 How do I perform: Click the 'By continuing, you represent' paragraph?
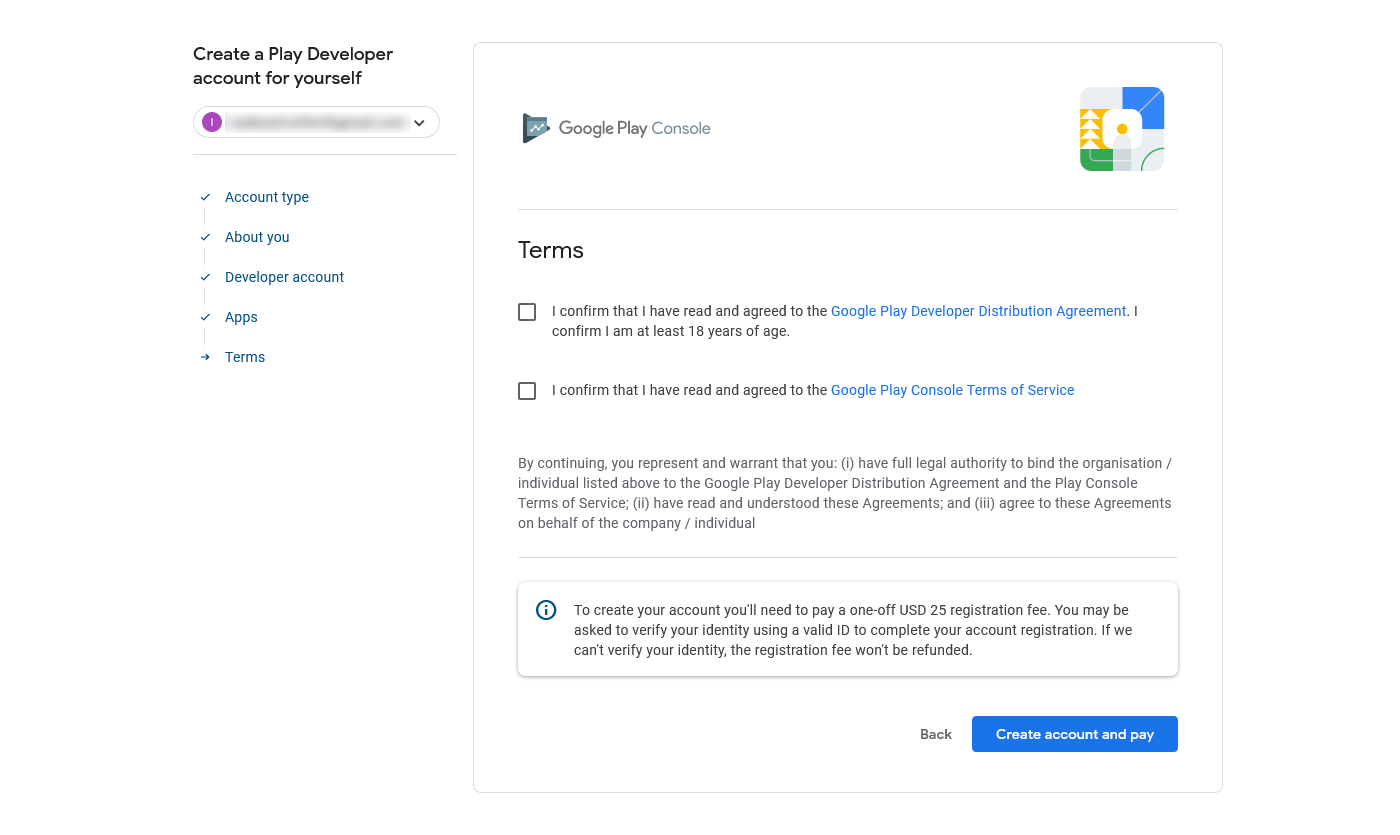coord(846,493)
